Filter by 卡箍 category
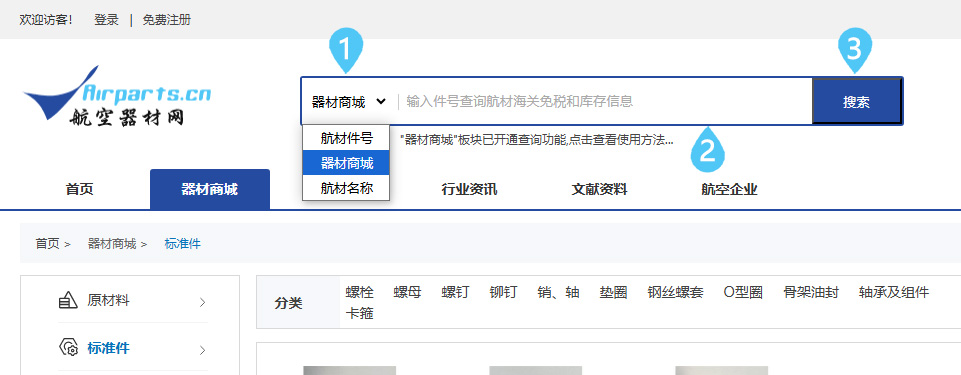Image resolution: width=961 pixels, height=375 pixels. 360,314
